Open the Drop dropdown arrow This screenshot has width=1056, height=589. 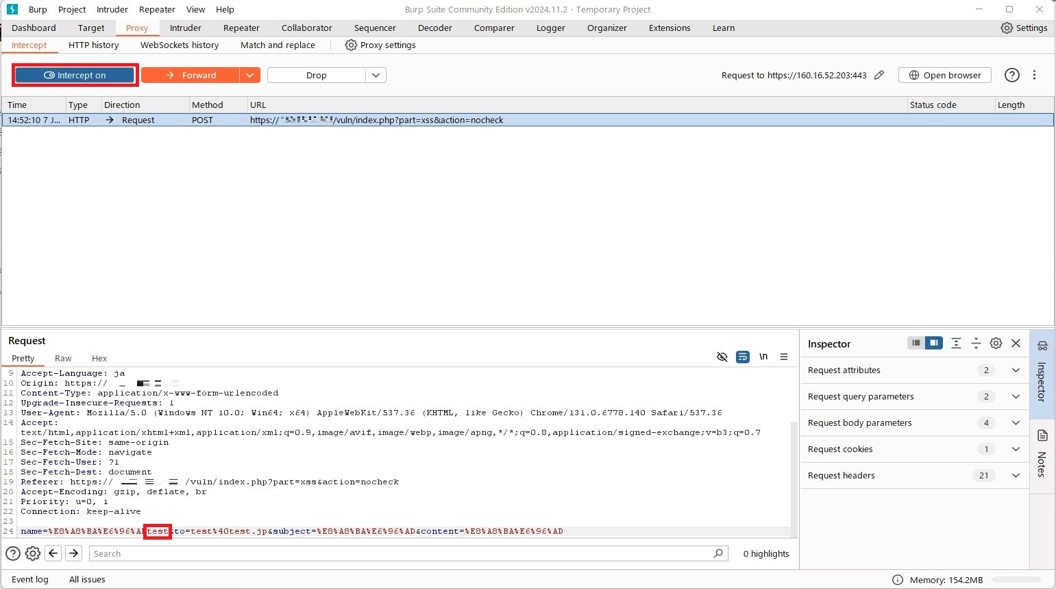375,75
